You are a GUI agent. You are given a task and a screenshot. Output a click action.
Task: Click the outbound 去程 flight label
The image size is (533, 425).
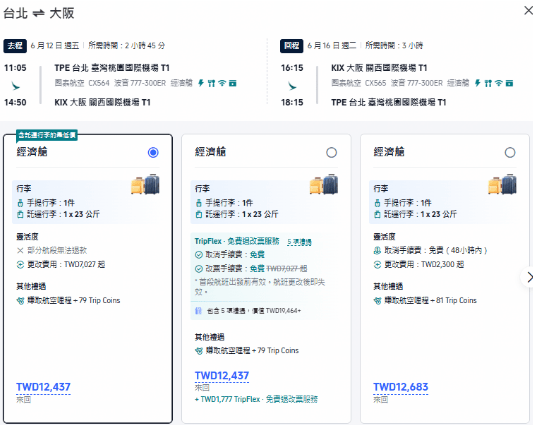tap(15, 46)
